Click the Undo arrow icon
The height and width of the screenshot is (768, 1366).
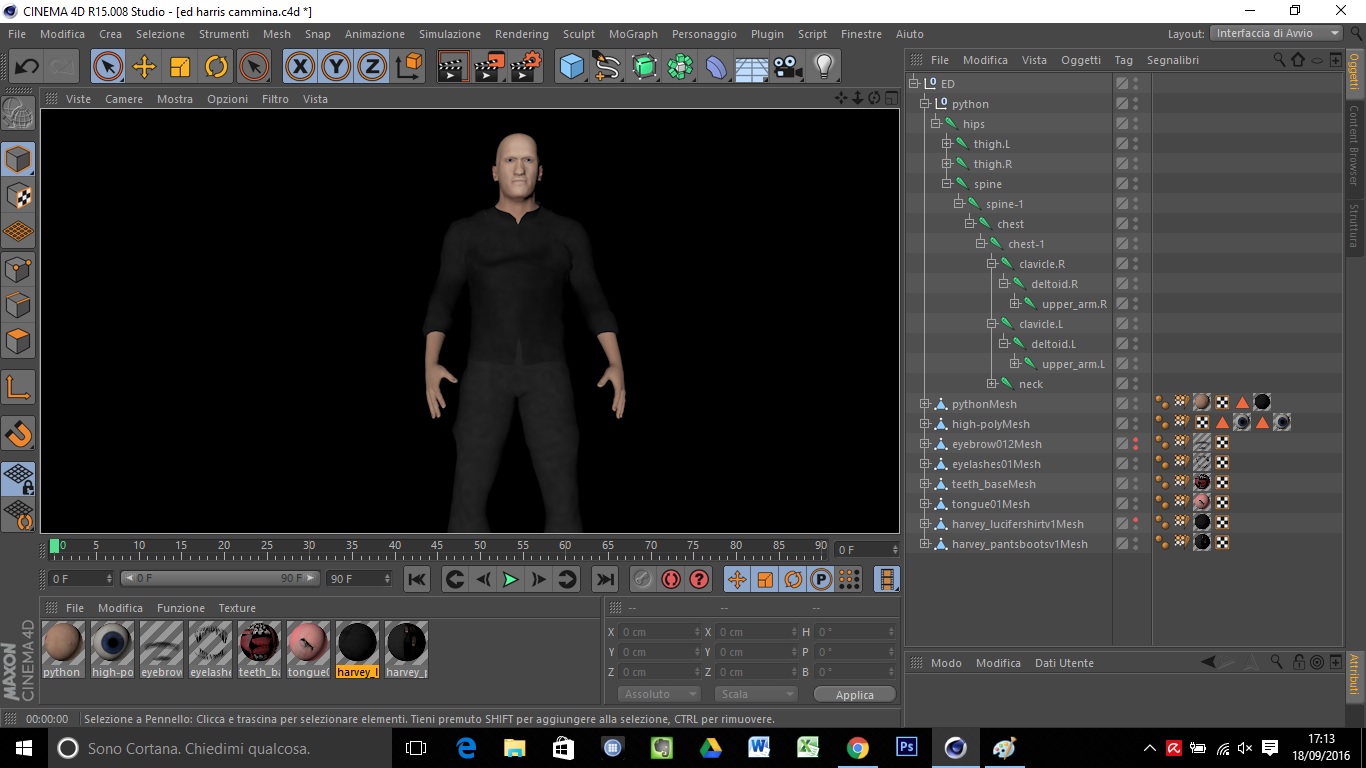(27, 67)
